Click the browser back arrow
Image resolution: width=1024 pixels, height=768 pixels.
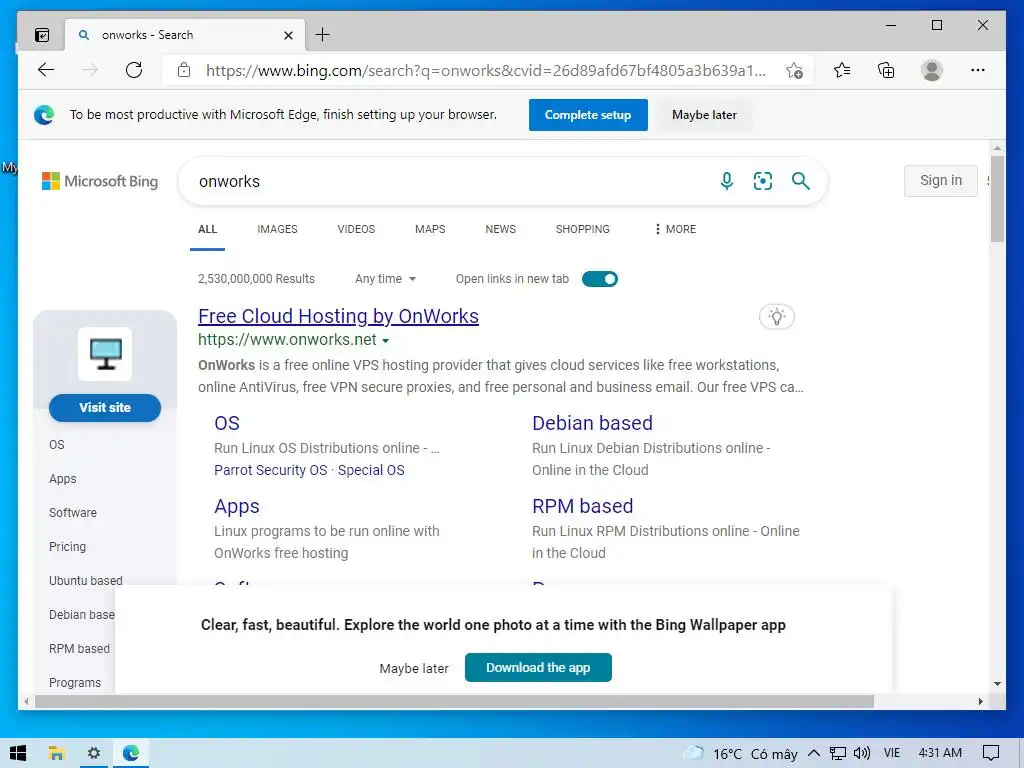coord(46,70)
